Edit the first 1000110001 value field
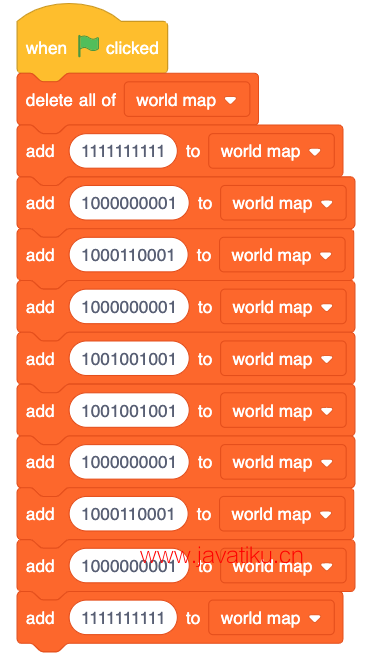The height and width of the screenshot is (666, 382). [x=128, y=255]
